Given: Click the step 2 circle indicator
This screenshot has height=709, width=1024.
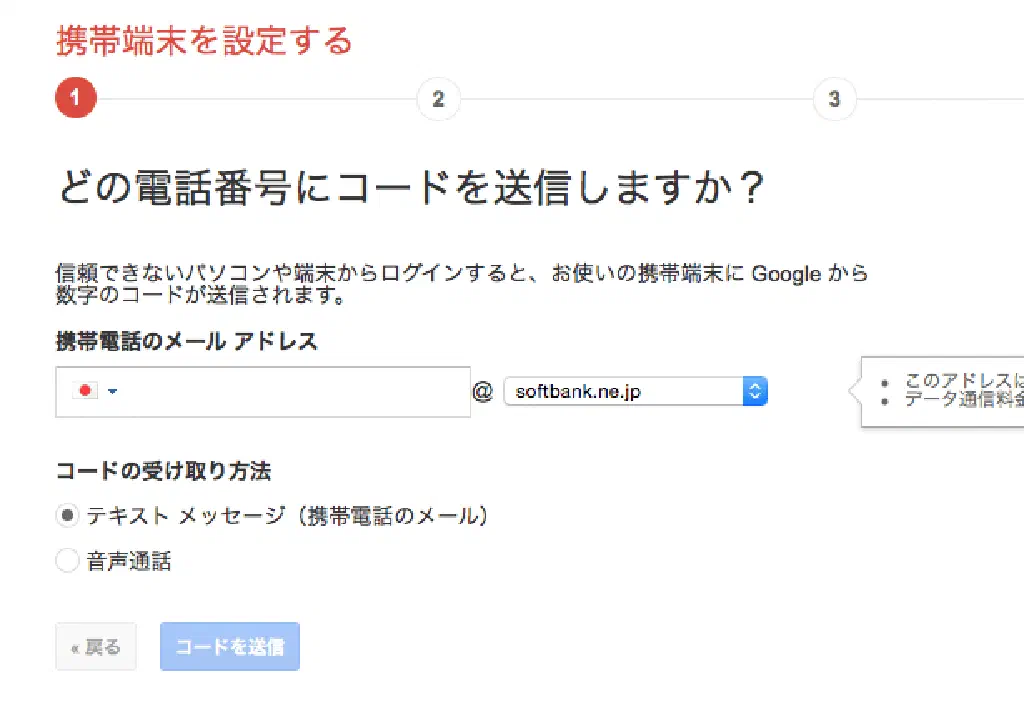Looking at the screenshot, I should [438, 99].
